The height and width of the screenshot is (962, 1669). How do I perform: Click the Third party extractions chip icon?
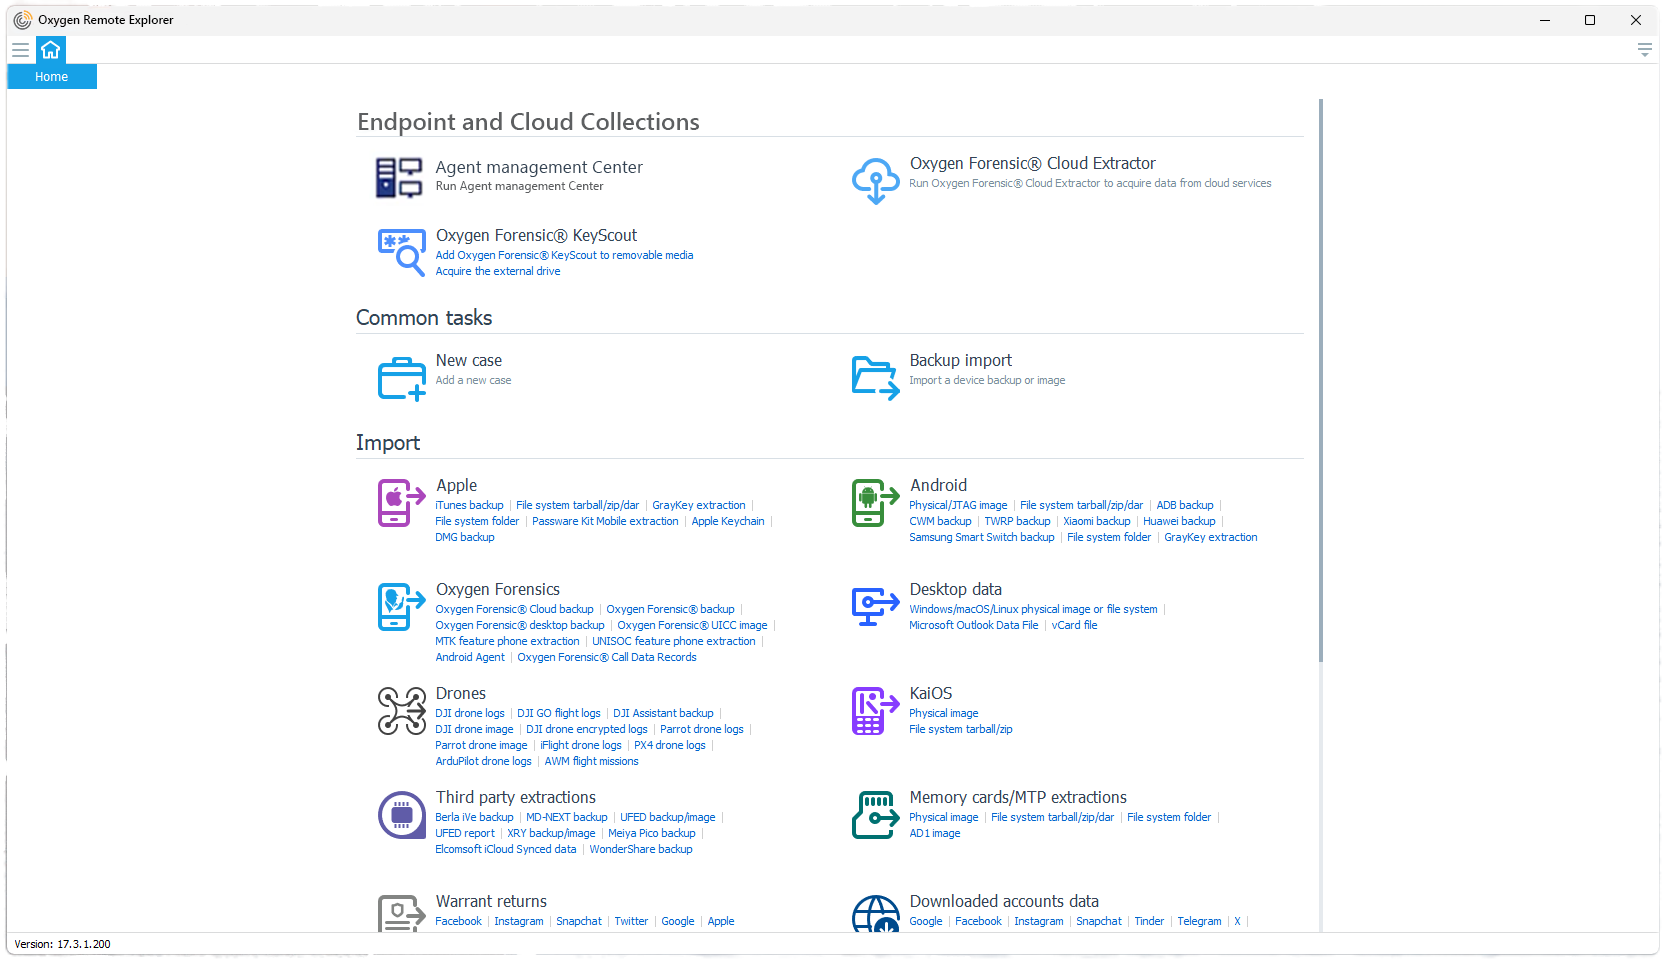pyautogui.click(x=401, y=815)
